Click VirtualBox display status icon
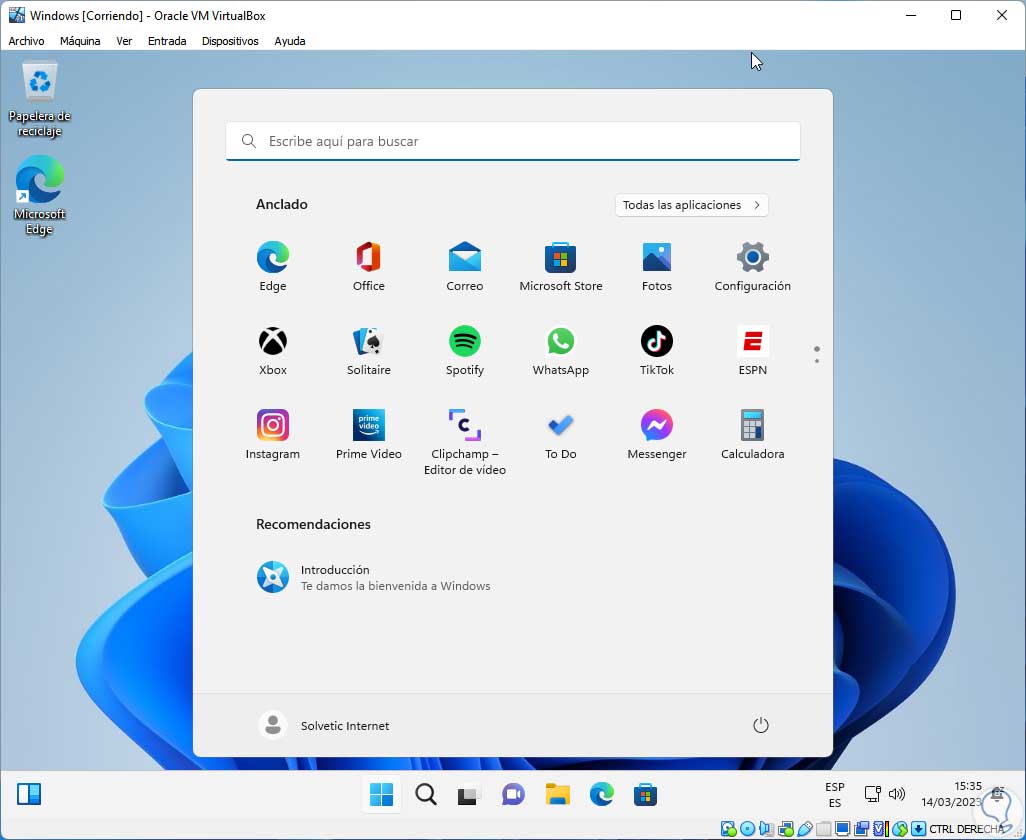 click(843, 829)
